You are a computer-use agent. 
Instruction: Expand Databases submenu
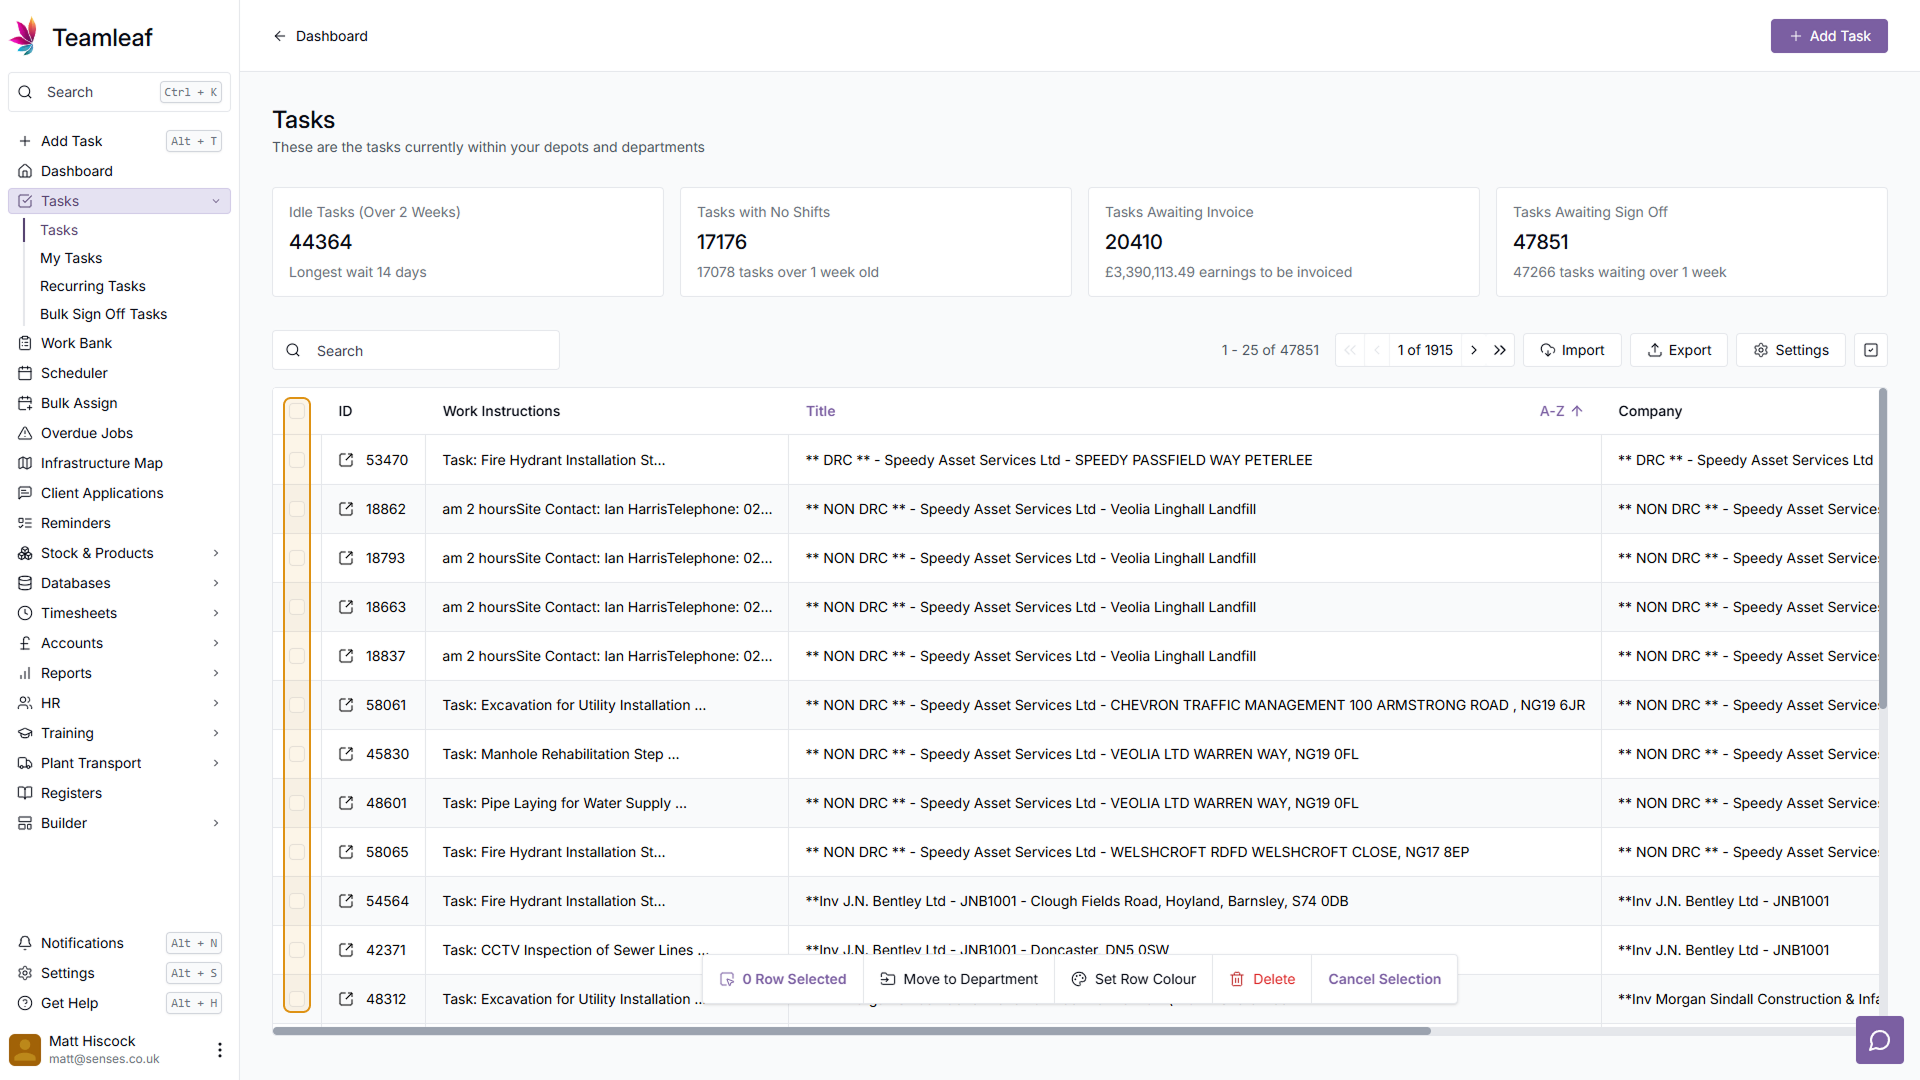pyautogui.click(x=216, y=583)
